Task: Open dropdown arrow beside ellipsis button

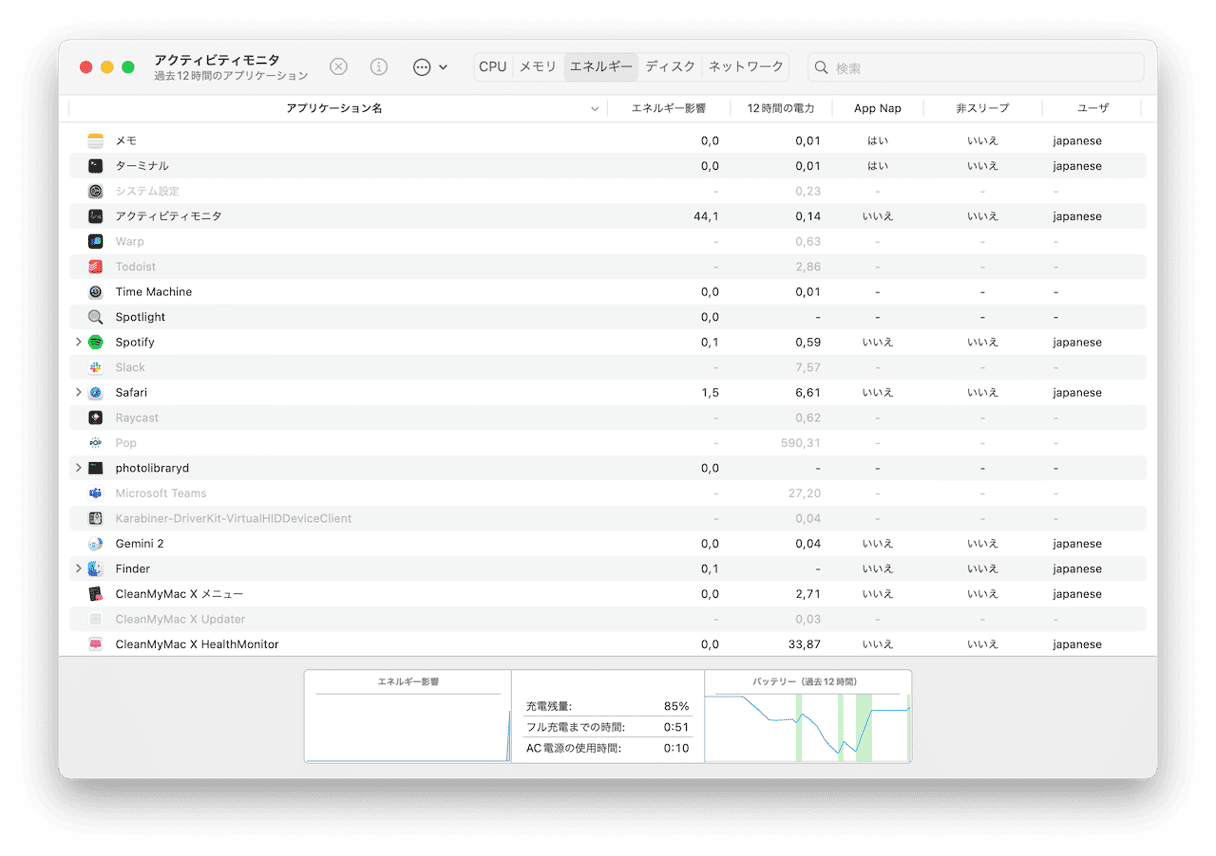Action: (x=443, y=68)
